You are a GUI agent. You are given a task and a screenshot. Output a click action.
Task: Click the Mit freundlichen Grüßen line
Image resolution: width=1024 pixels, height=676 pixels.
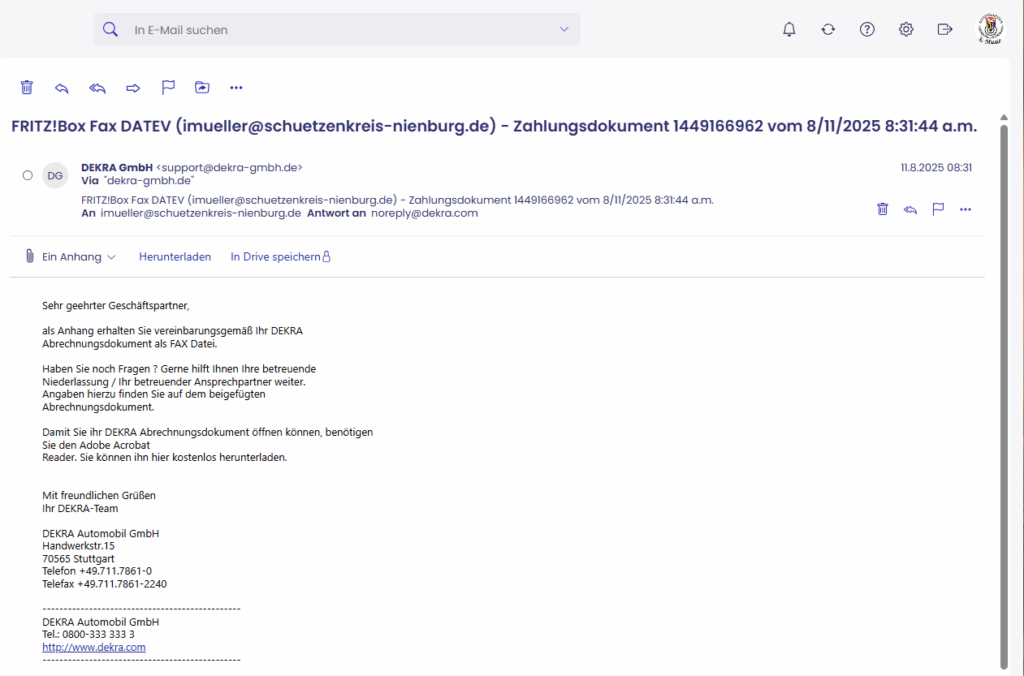(99, 495)
